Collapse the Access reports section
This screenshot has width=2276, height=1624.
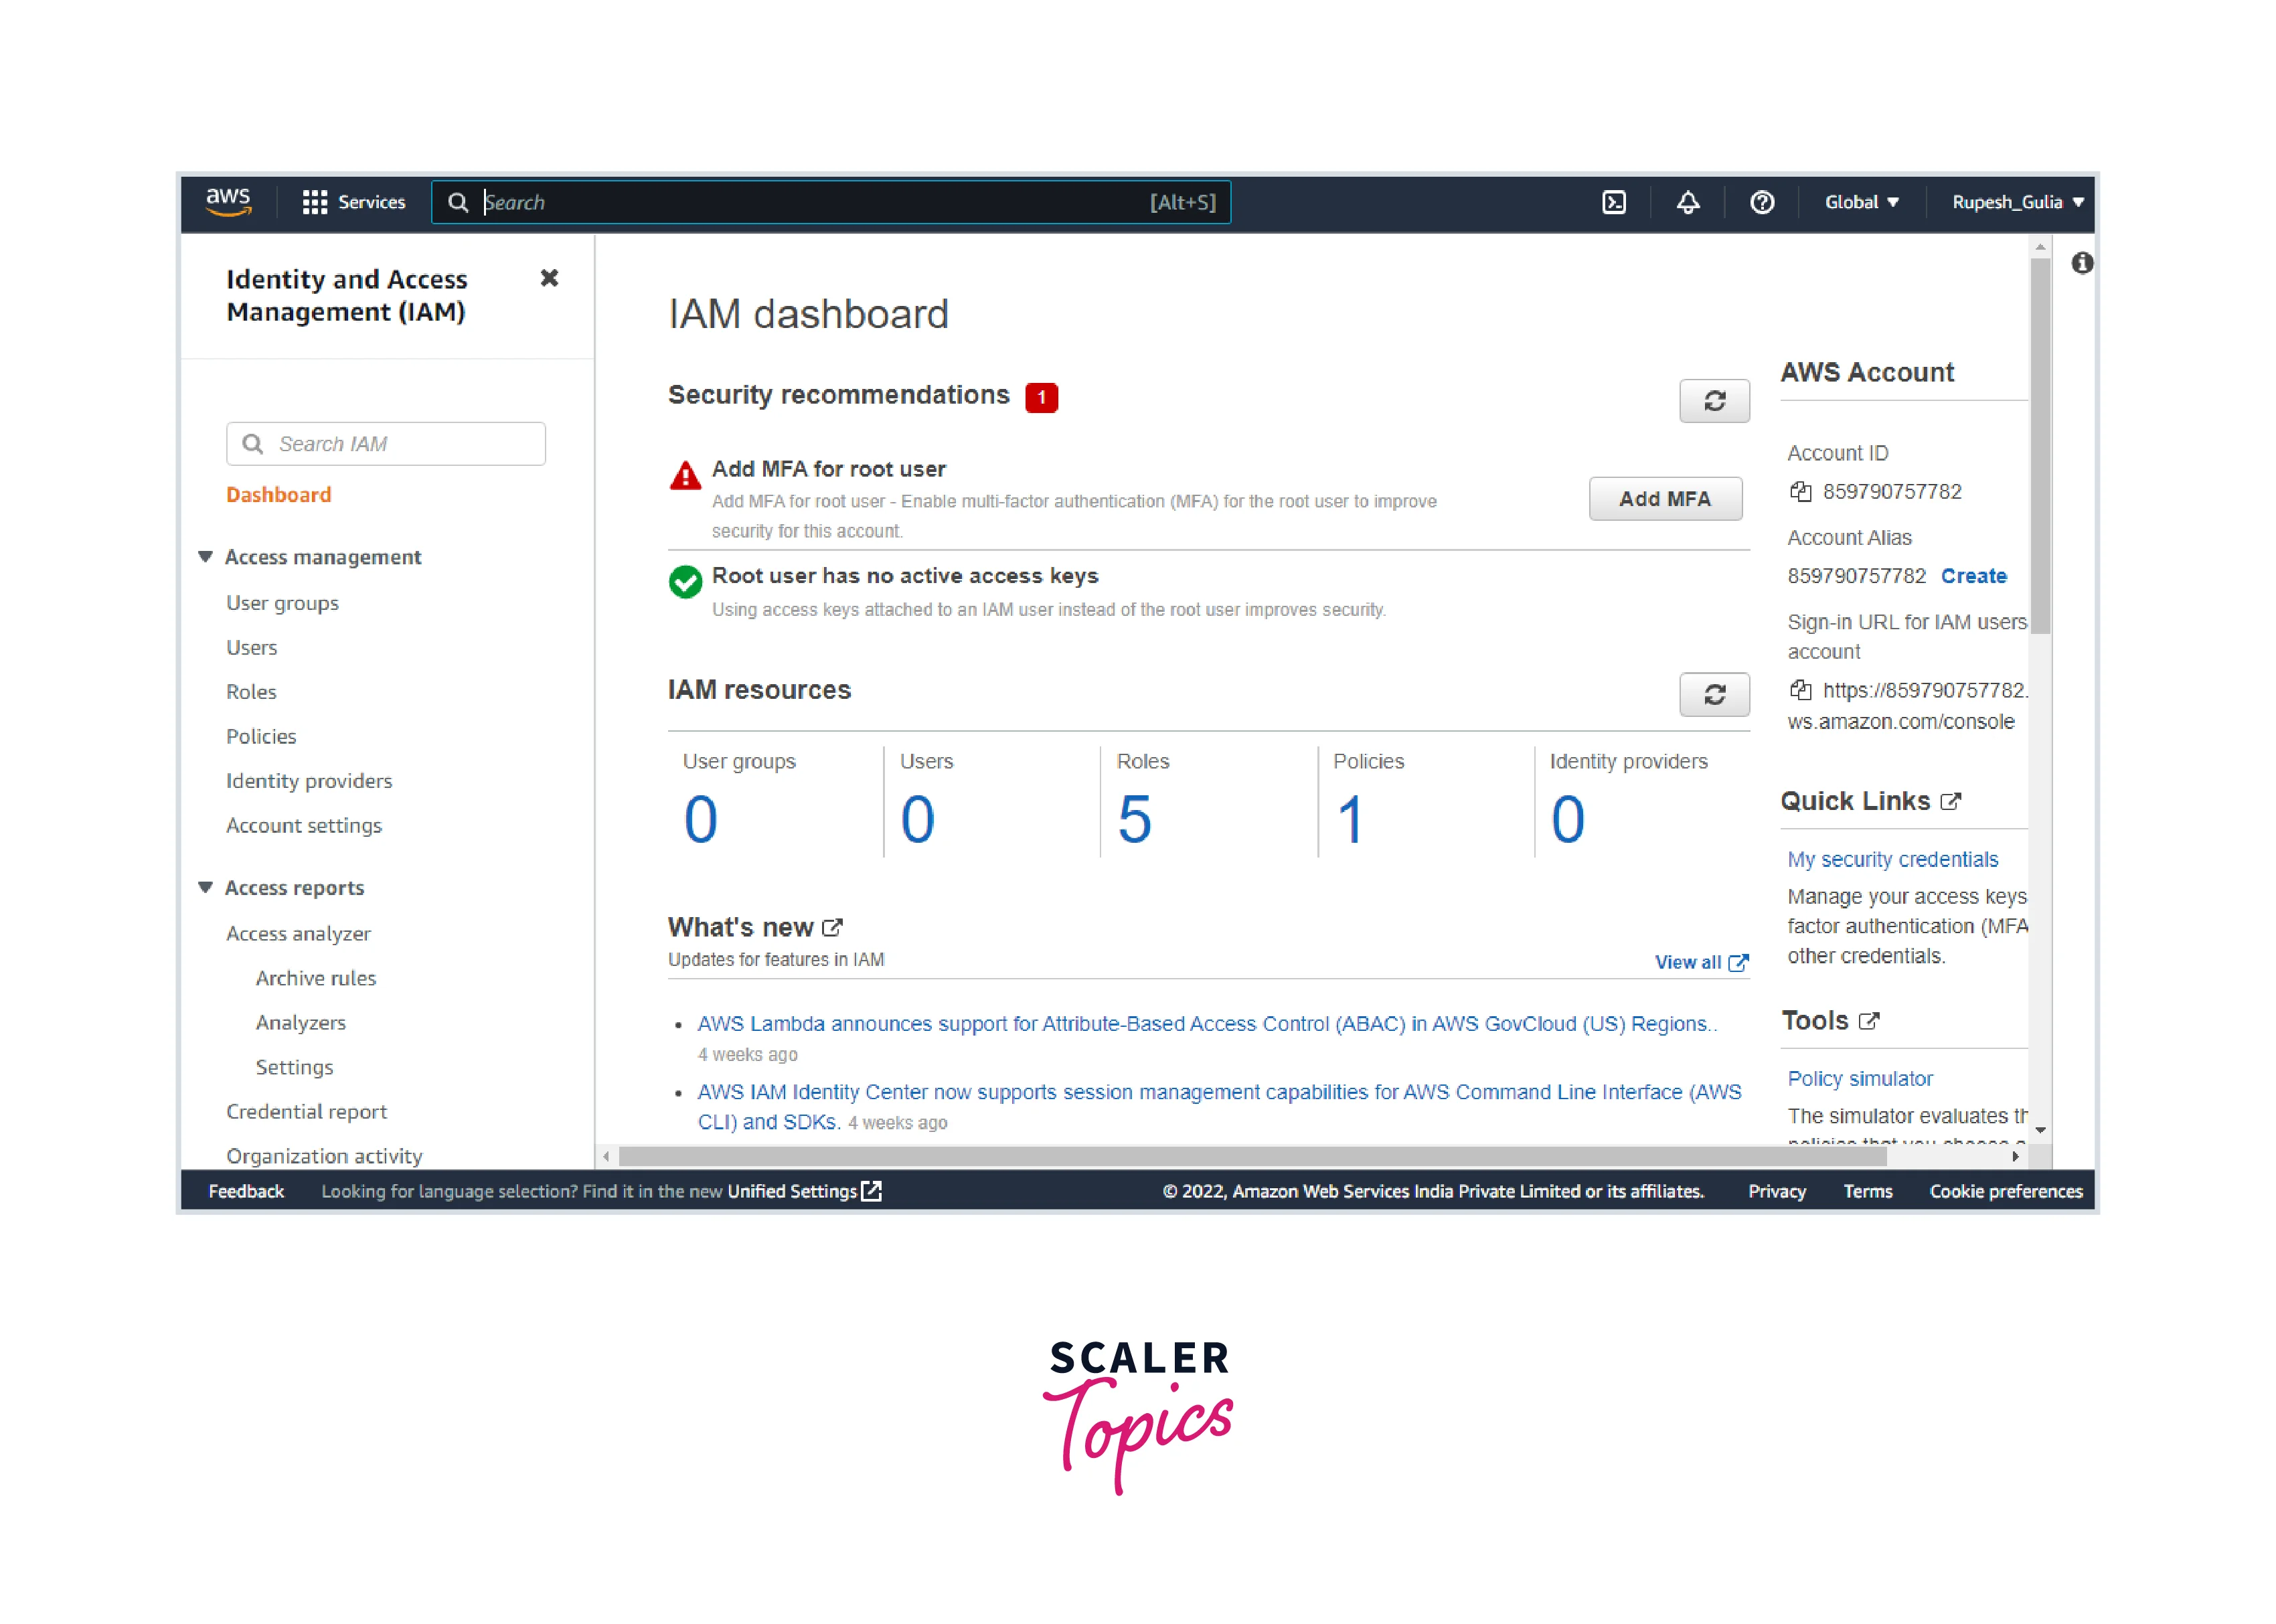(x=205, y=887)
